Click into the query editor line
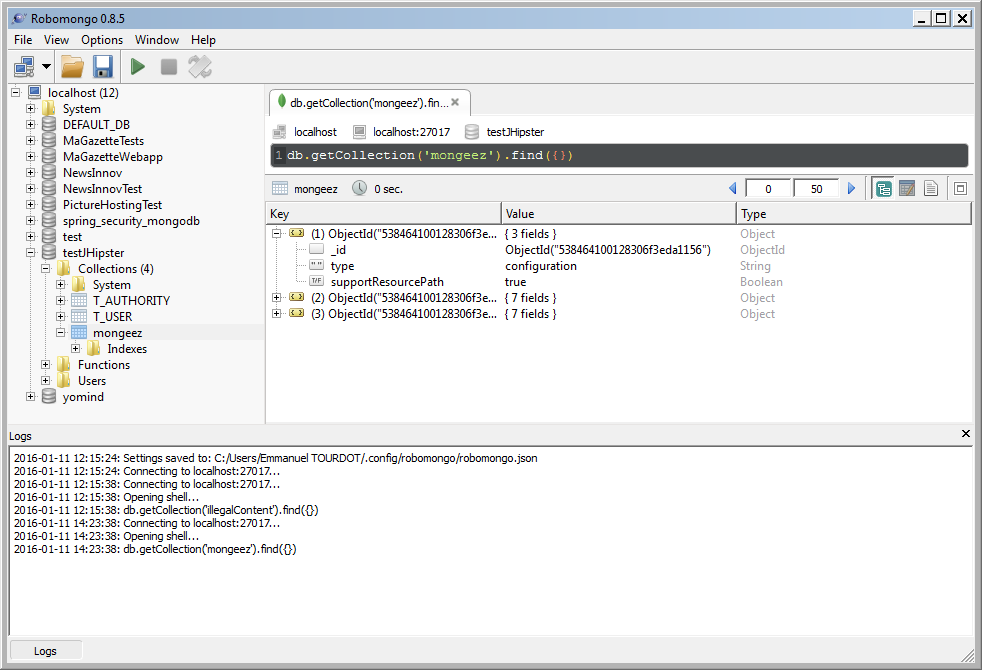 coord(619,155)
